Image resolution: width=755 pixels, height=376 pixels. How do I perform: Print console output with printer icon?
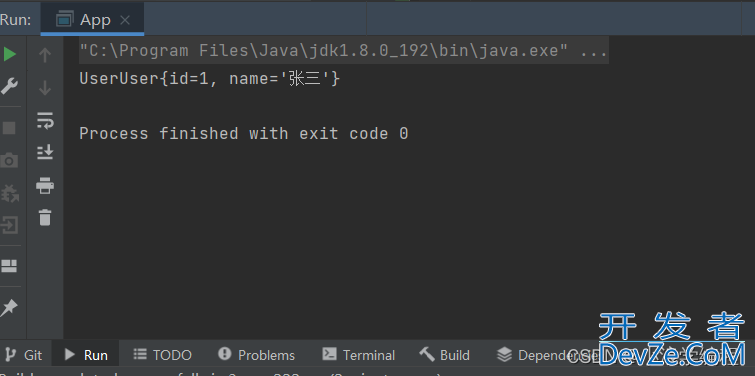pos(45,185)
